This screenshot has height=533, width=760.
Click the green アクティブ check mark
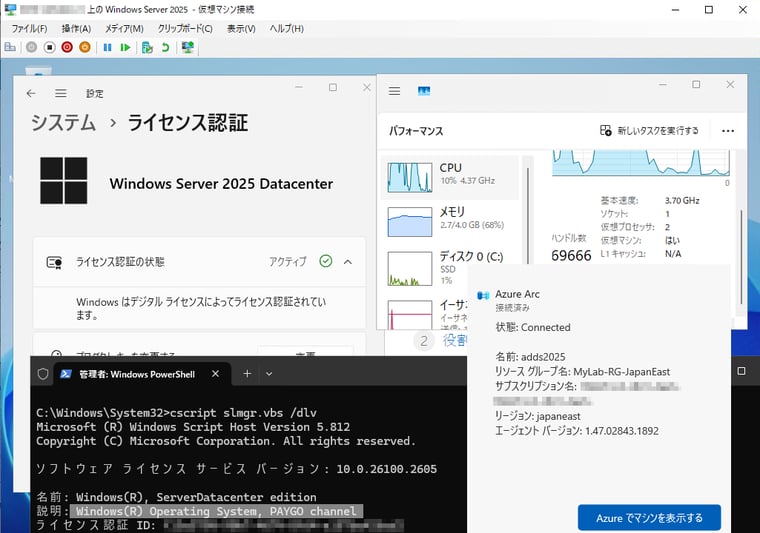coord(326,261)
